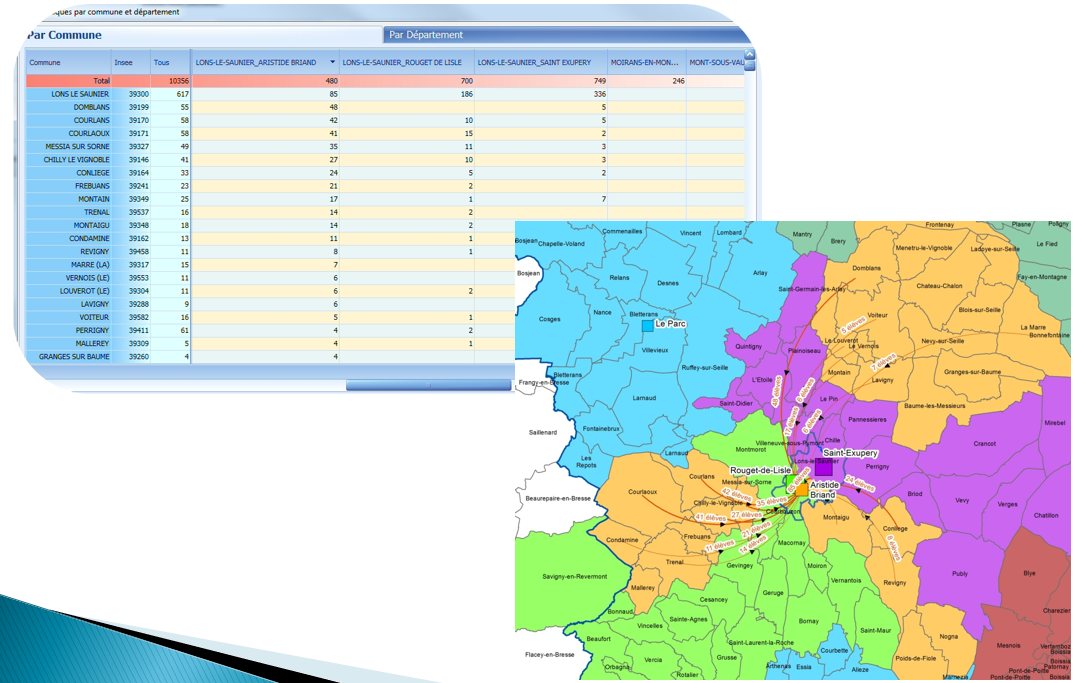This screenshot has width=1077, height=683.
Task: Select the Par Commune tab
Action: (x=64, y=34)
